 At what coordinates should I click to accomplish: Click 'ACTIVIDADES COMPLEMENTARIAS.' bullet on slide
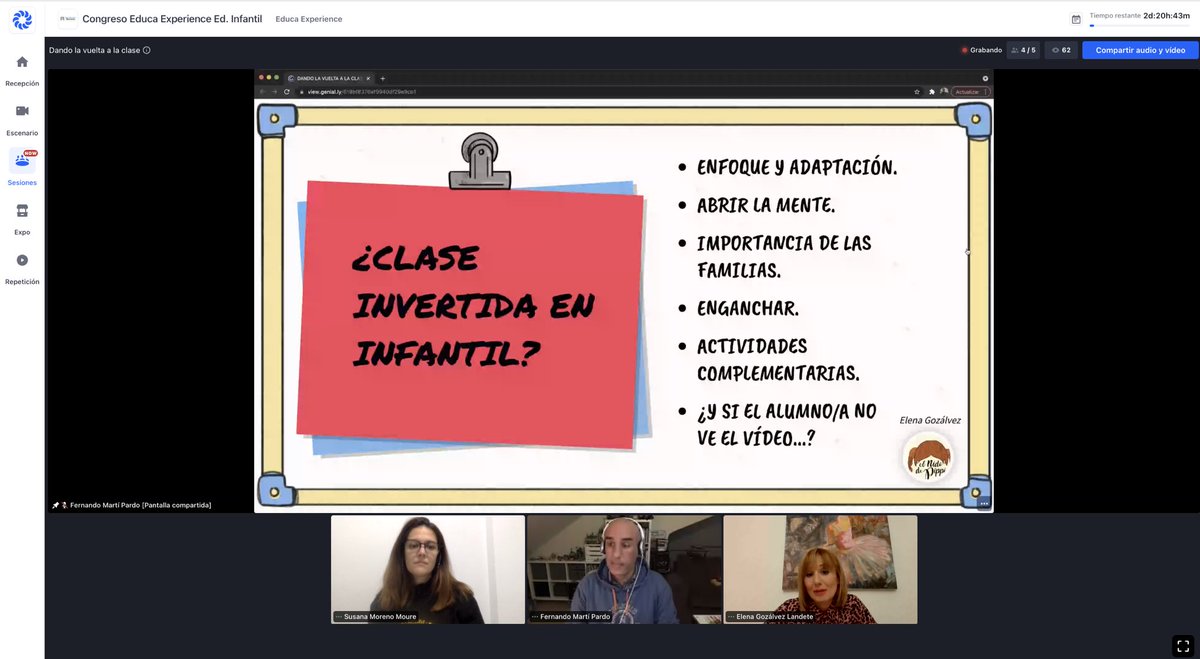[x=778, y=360]
